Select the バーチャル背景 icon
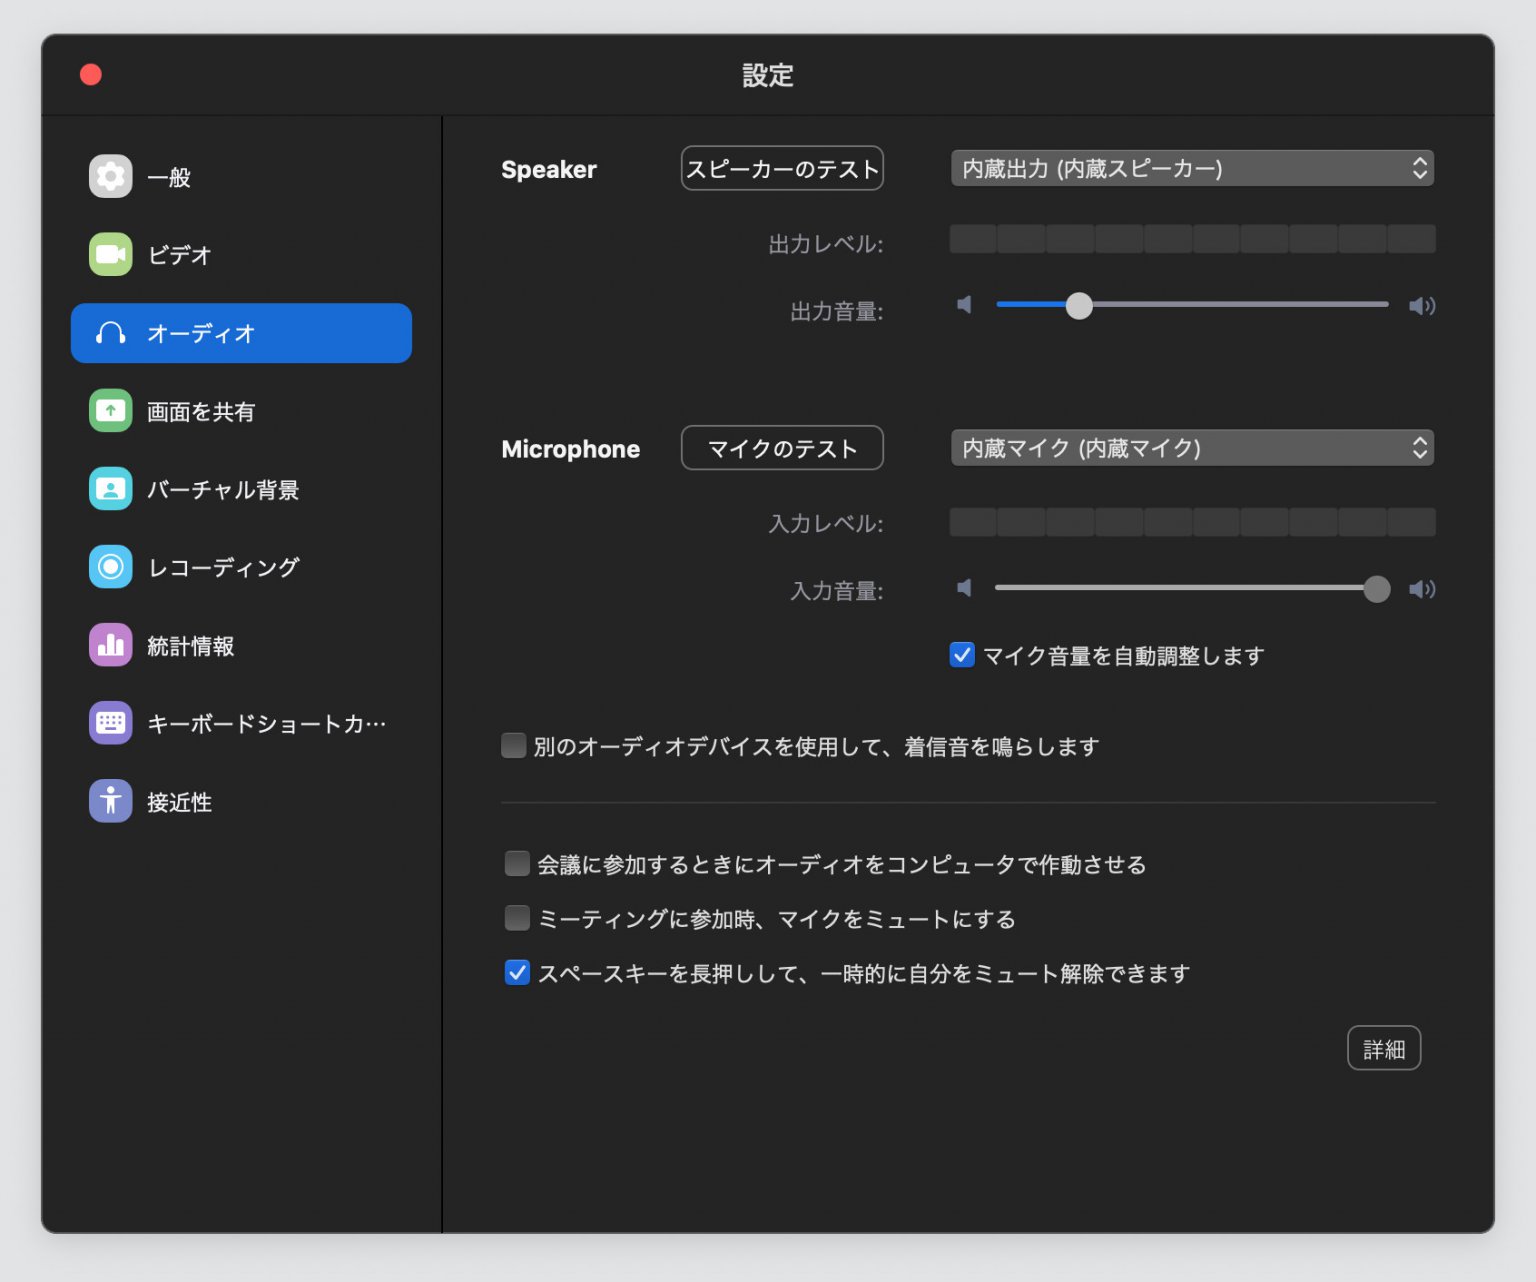The height and width of the screenshot is (1282, 1536). click(110, 489)
